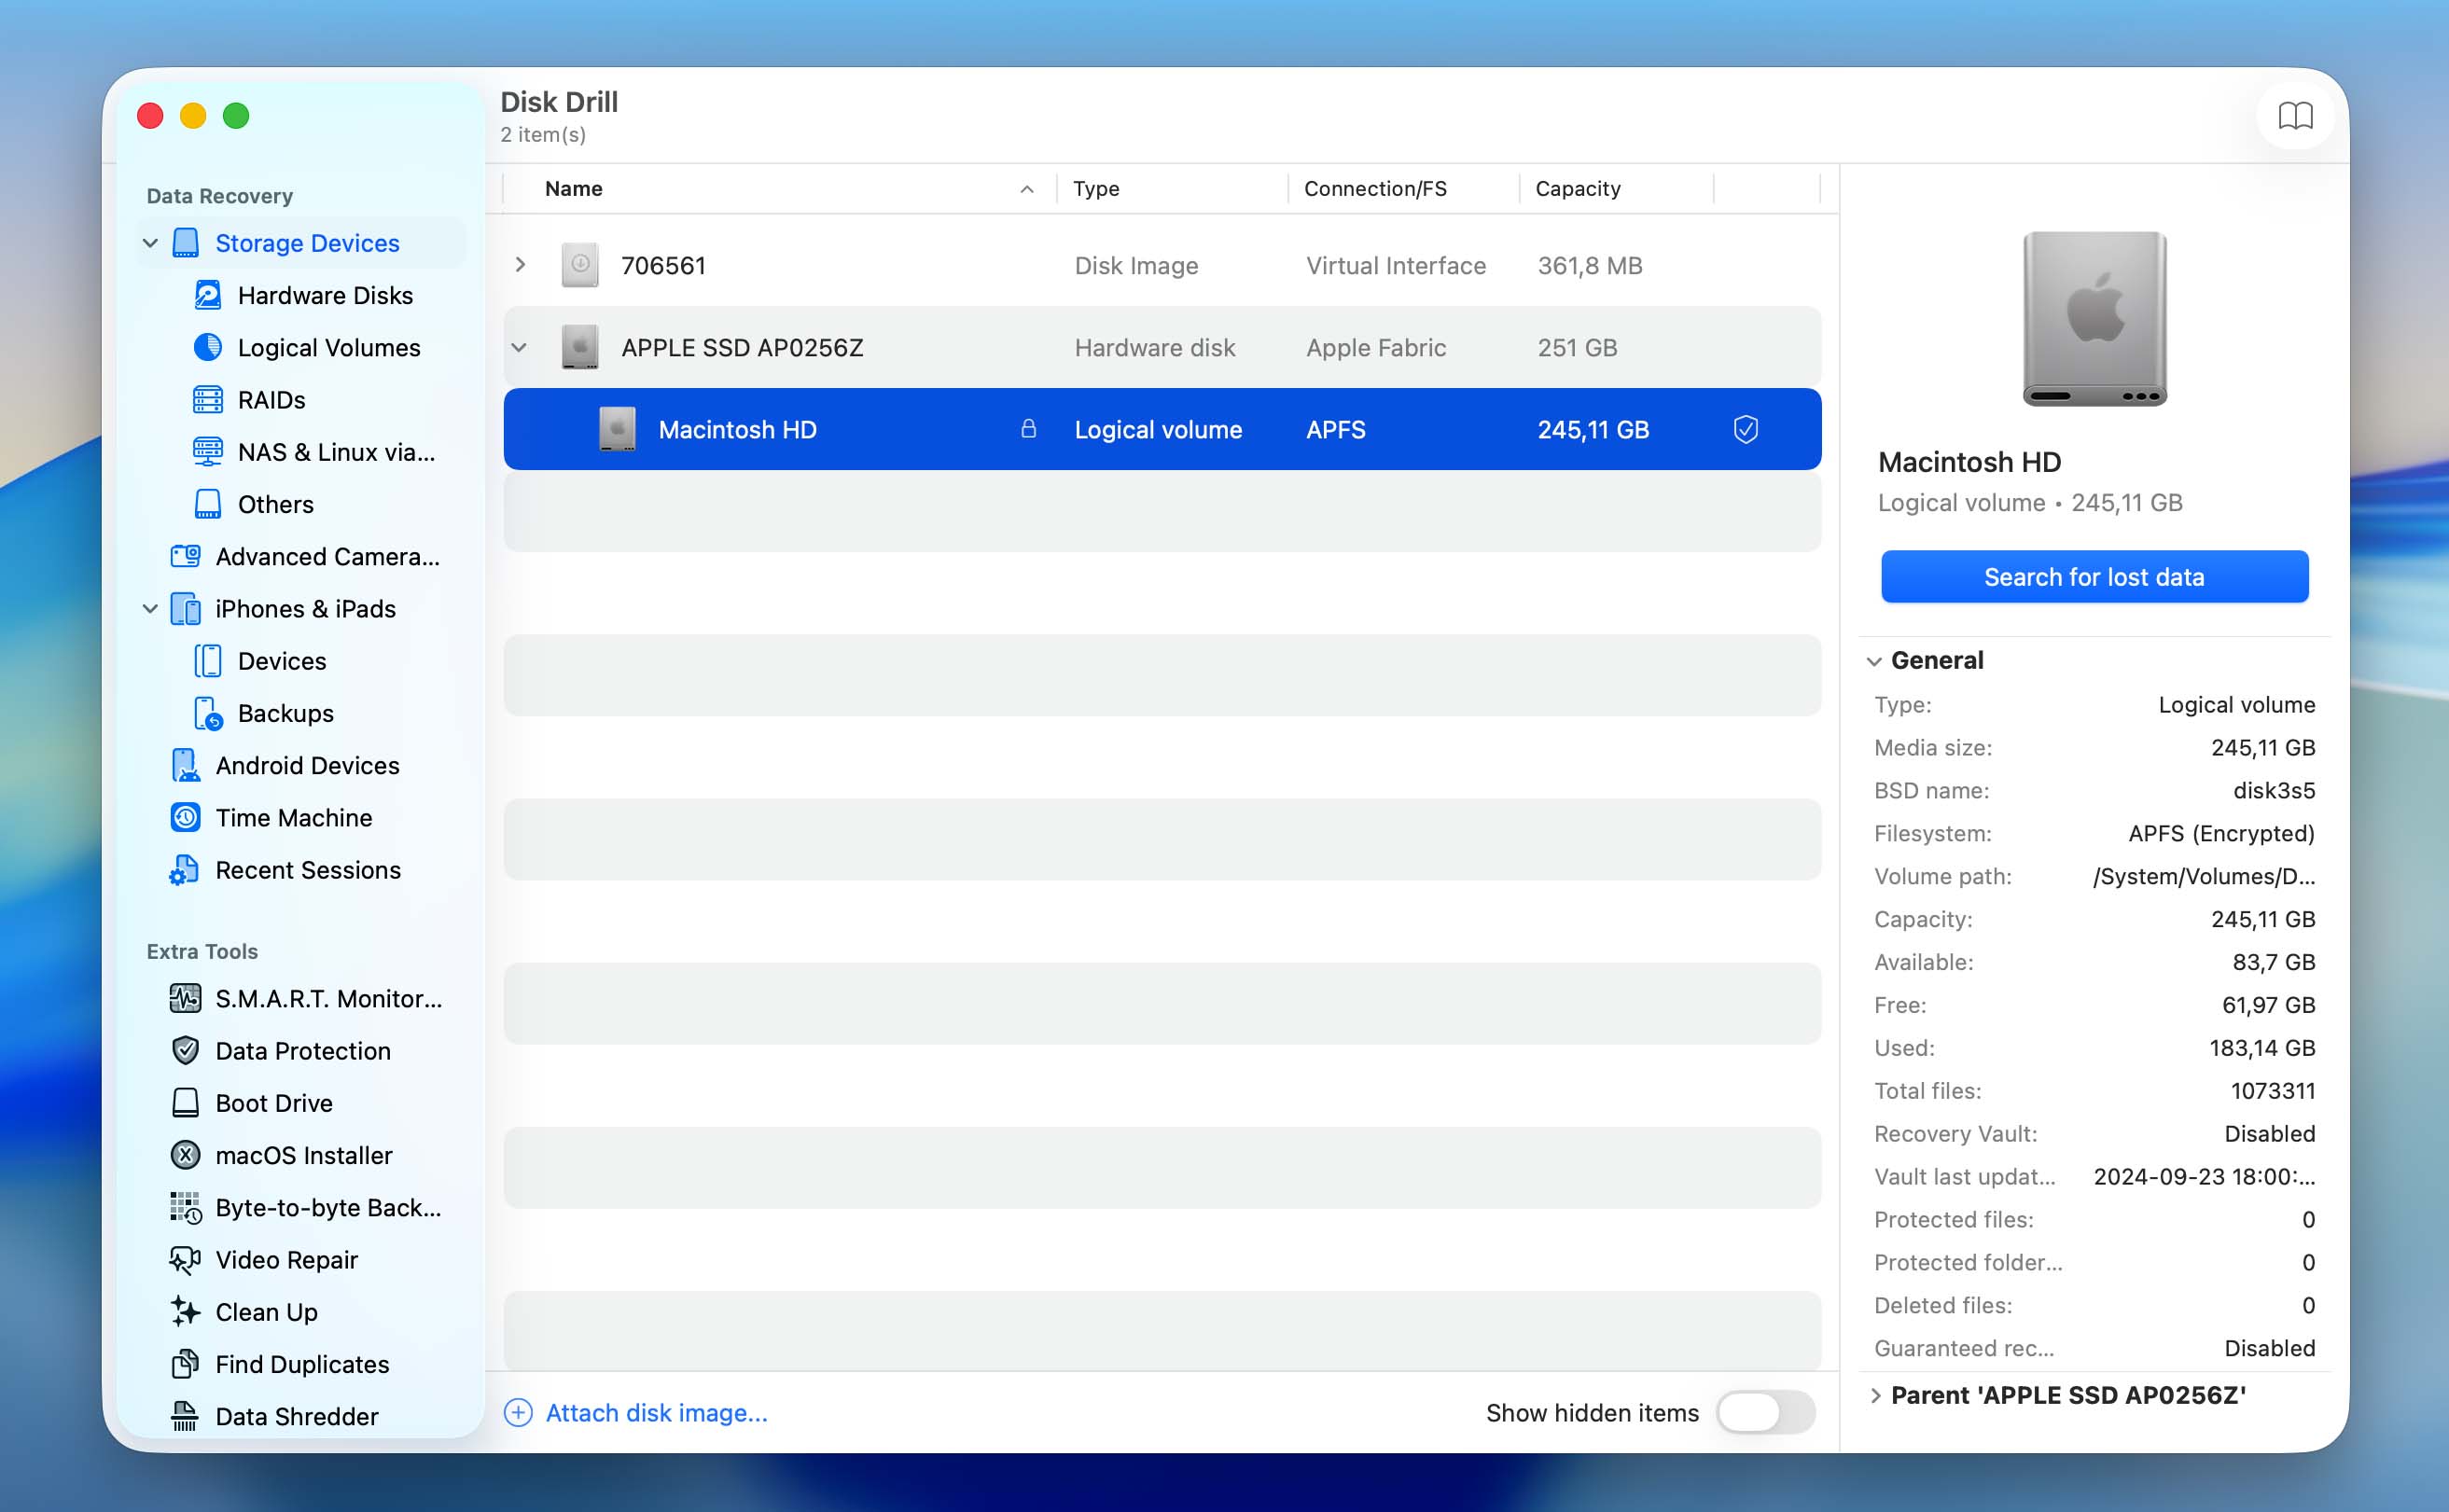Collapse the General section
The image size is (2449, 1512).
click(x=1874, y=661)
